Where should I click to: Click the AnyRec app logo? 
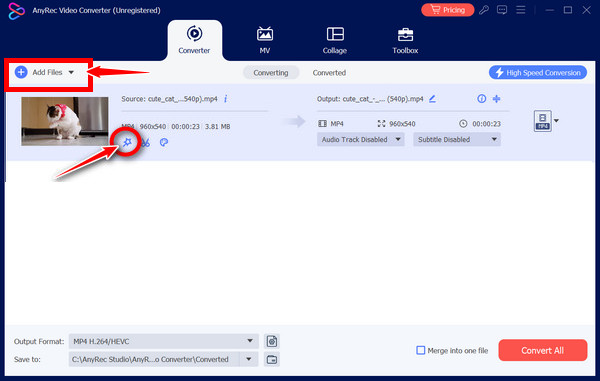coord(16,11)
